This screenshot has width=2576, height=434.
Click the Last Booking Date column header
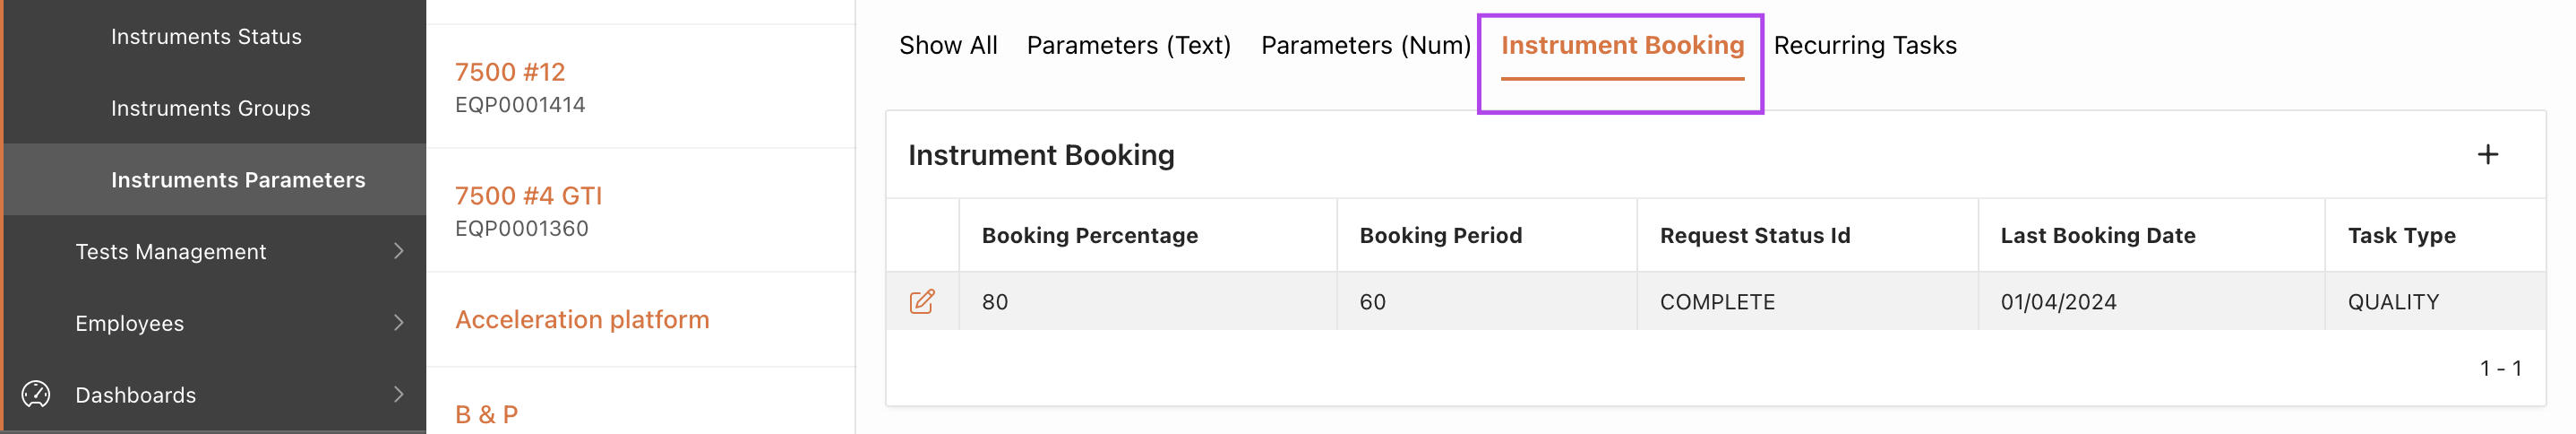2097,235
